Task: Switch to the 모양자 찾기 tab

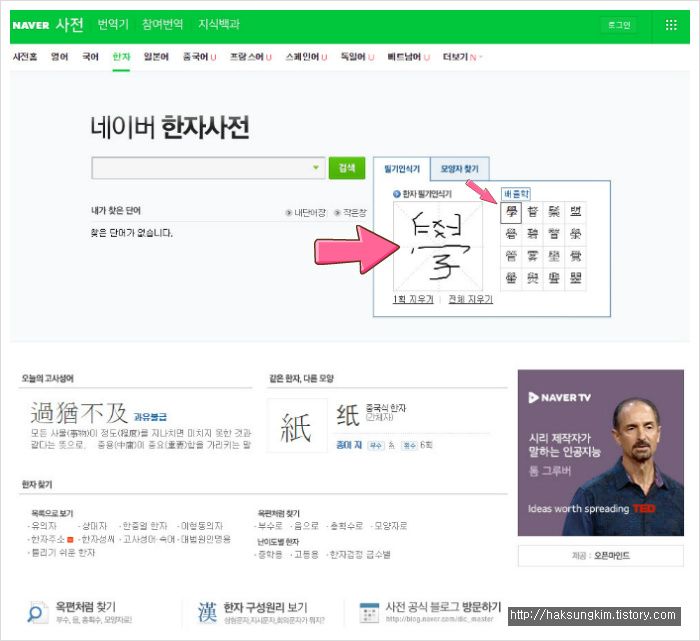Action: (459, 169)
